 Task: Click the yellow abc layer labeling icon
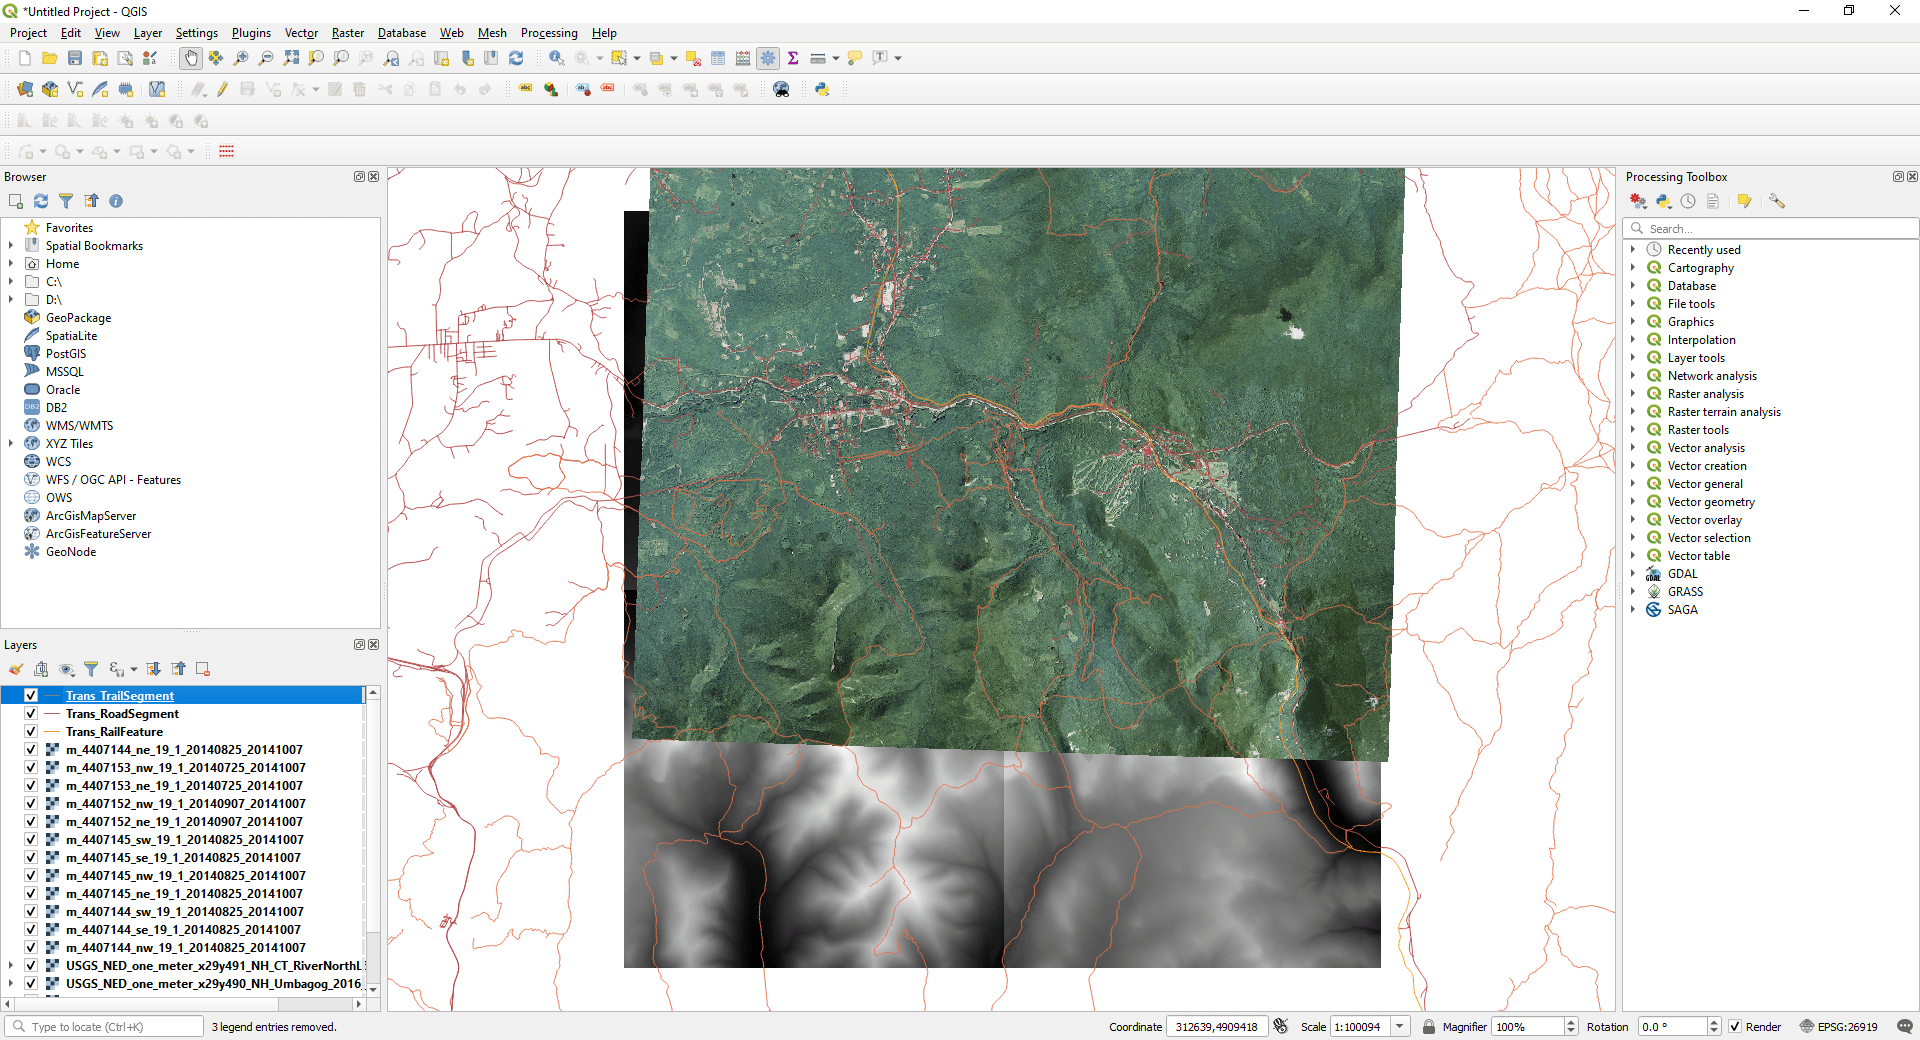click(525, 89)
